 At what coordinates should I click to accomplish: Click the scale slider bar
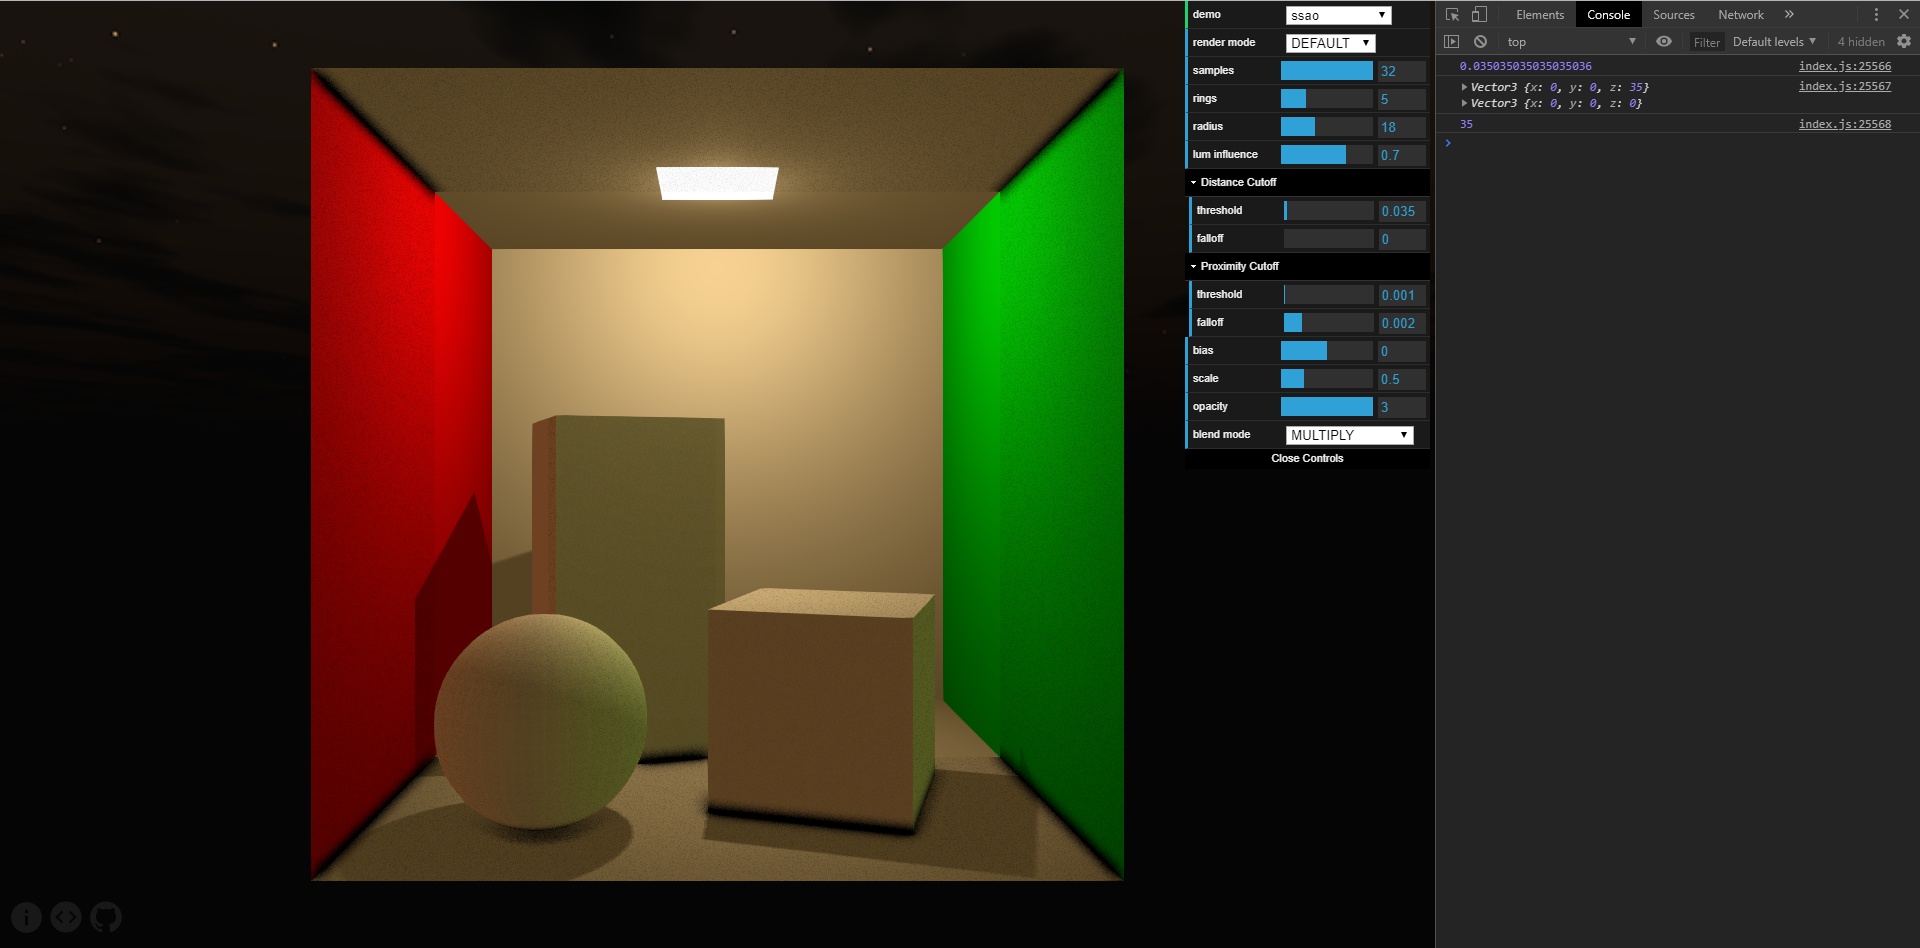click(x=1327, y=378)
